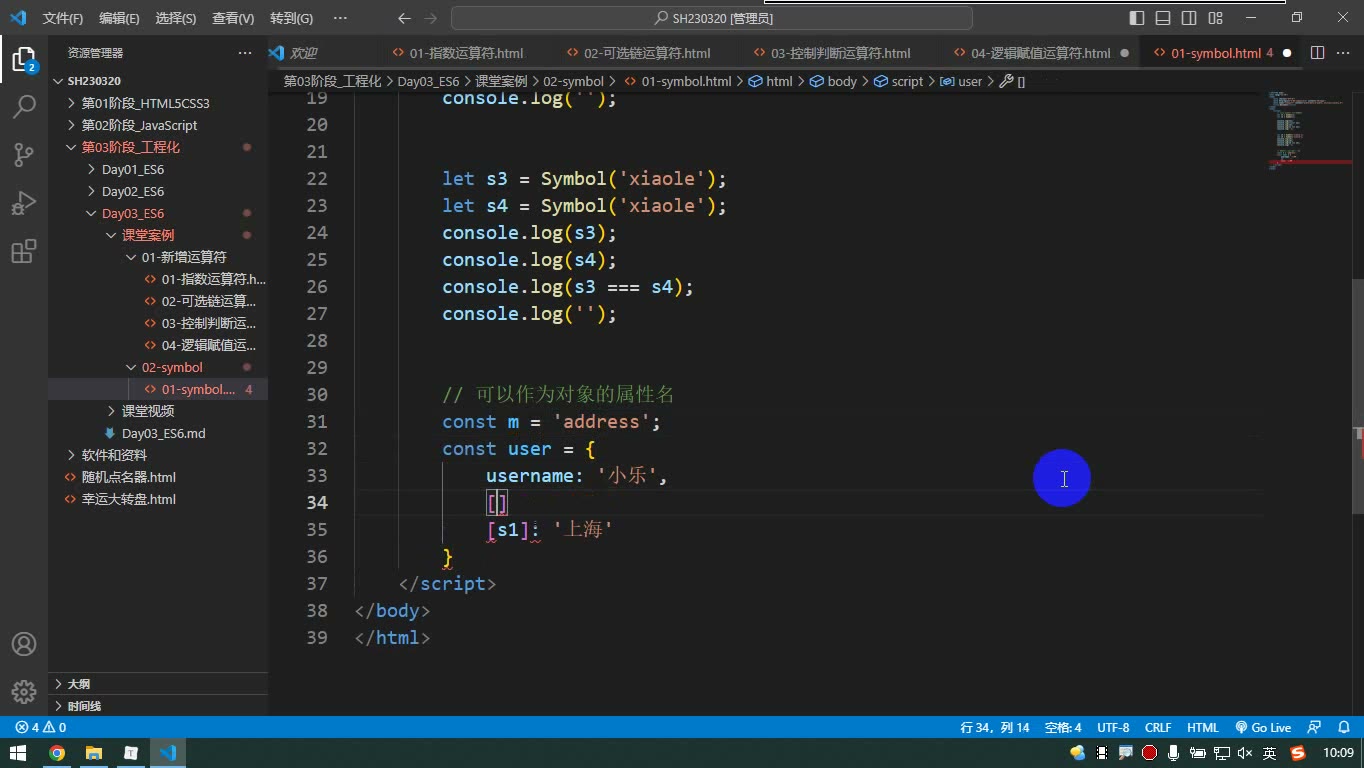Open the Extensions view
1364x768 pixels.
pyautogui.click(x=24, y=251)
